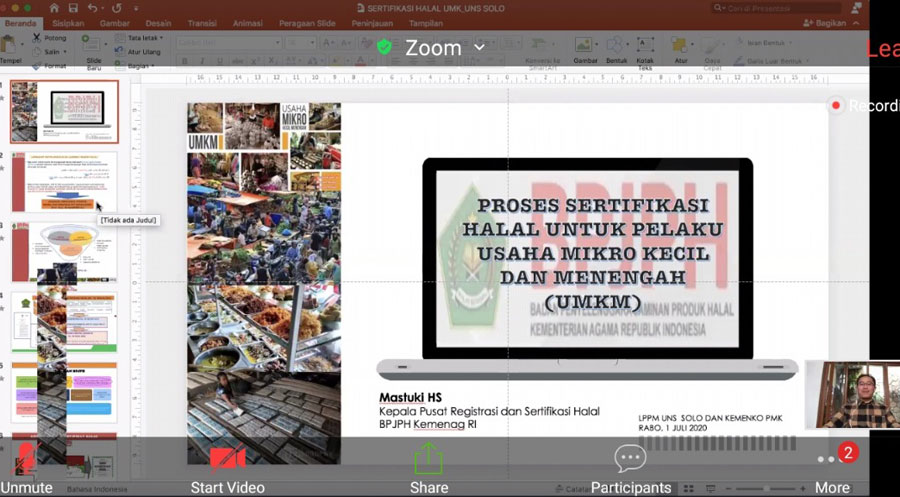The image size is (900, 497).
Task: Click the Potong scissors icon
Action: tap(37, 38)
